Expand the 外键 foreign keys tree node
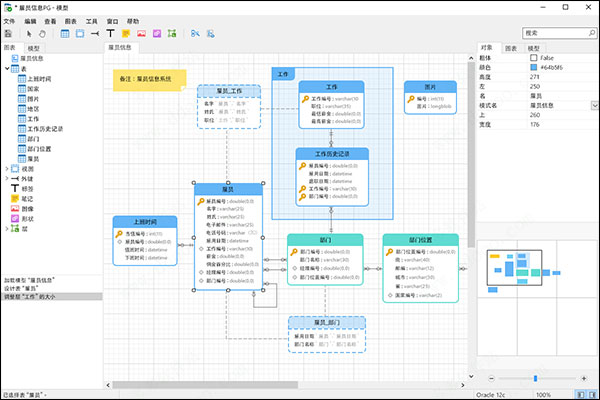Image resolution: width=600 pixels, height=400 pixels. pyautogui.click(x=7, y=178)
